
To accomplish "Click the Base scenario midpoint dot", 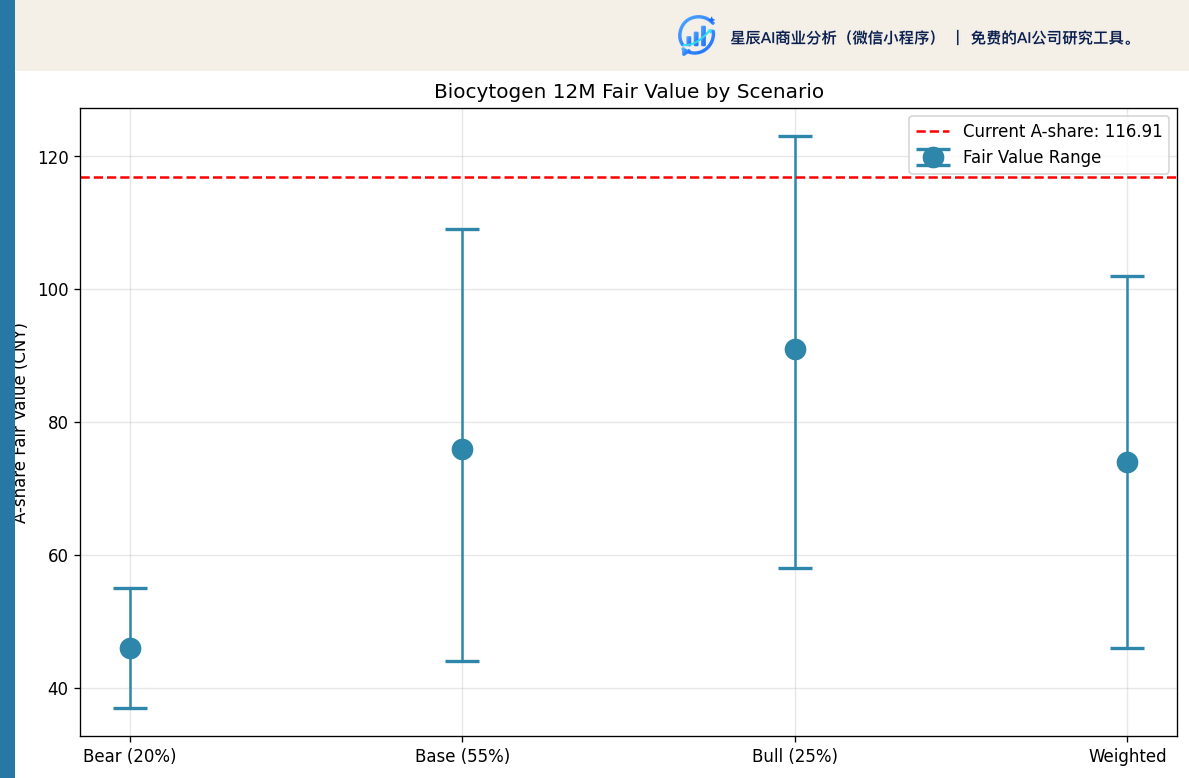I will coord(463,450).
